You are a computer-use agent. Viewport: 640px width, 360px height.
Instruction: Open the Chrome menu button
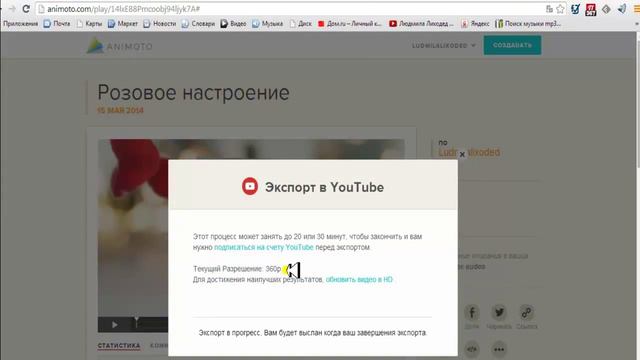tap(636, 9)
